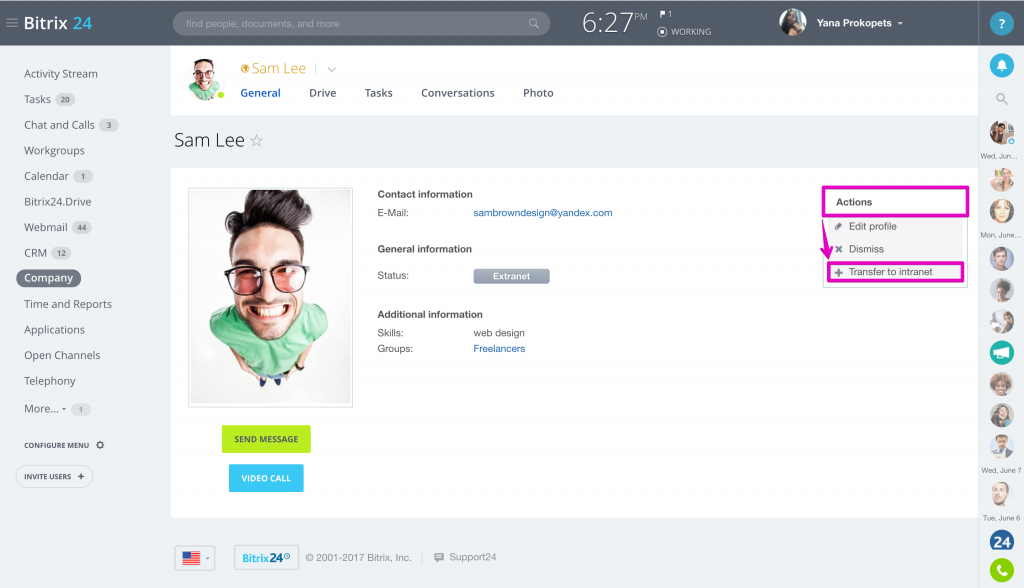Open Telephony in the sidebar
Viewport: 1024px width, 588px height.
(x=50, y=381)
